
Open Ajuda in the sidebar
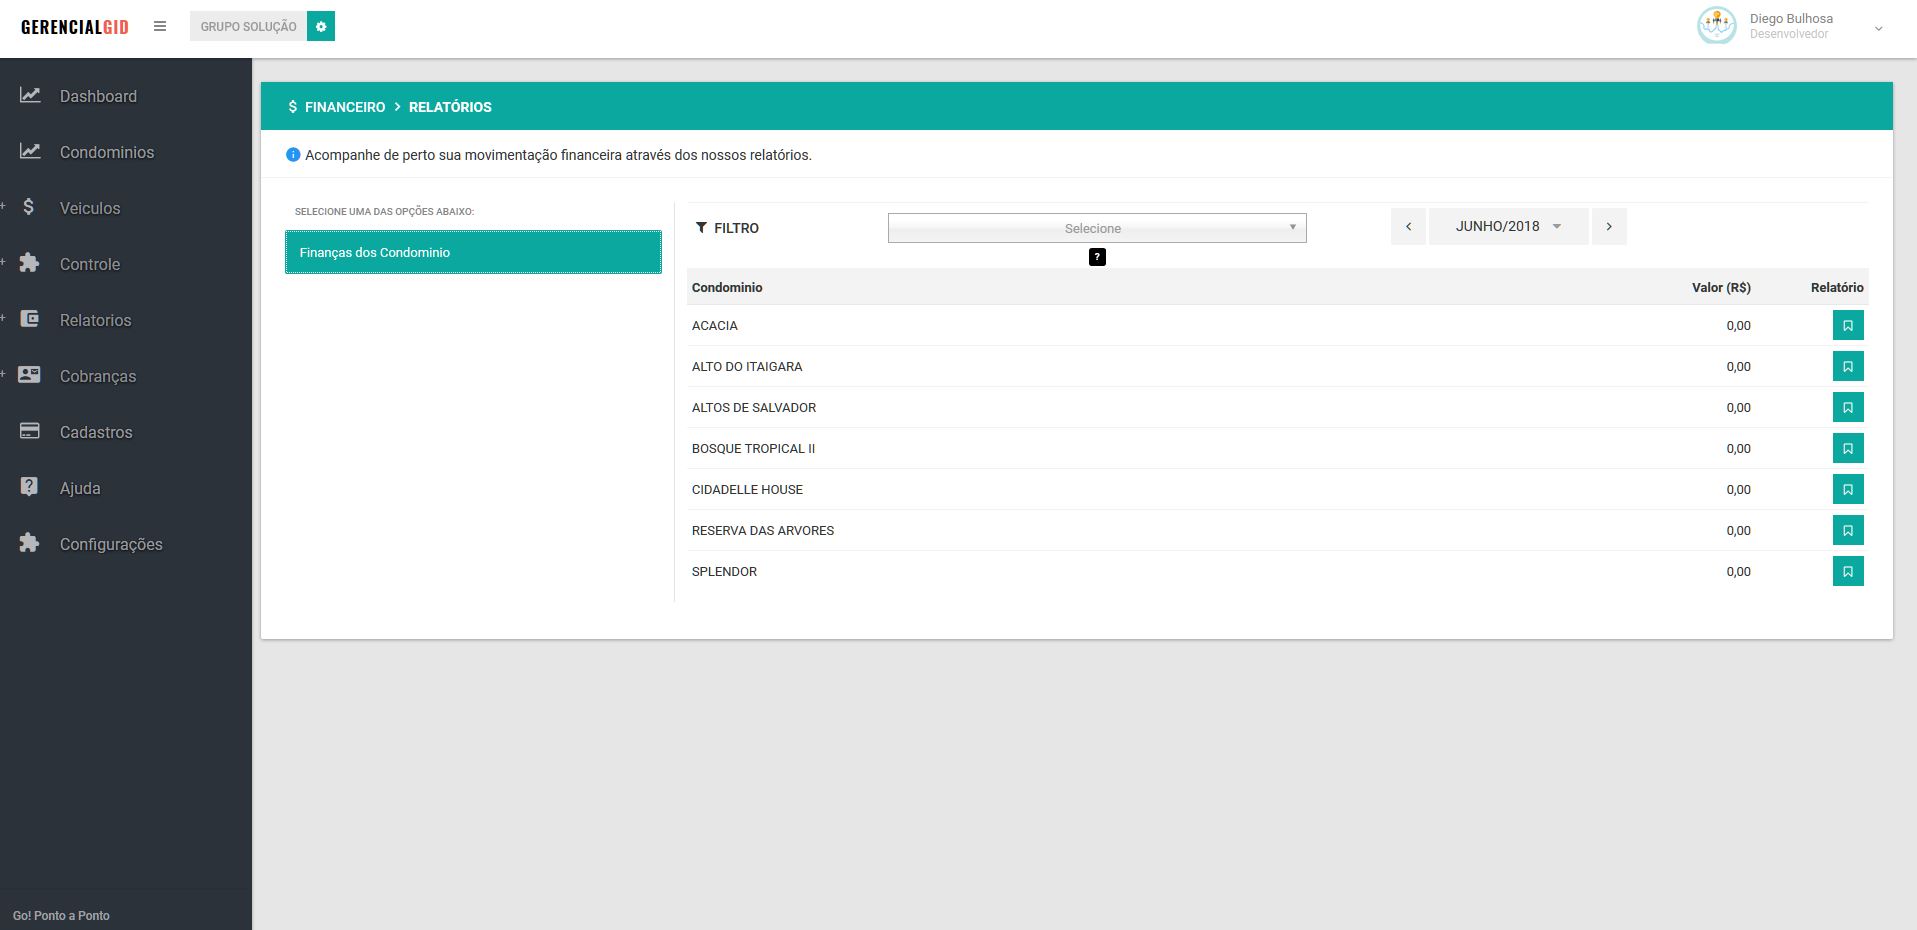coord(80,488)
